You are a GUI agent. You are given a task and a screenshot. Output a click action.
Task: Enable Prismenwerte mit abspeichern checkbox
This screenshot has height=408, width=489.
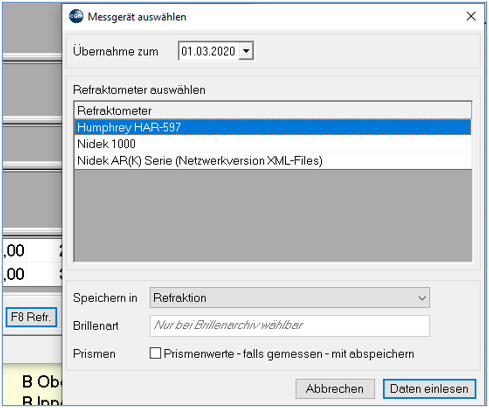155,353
